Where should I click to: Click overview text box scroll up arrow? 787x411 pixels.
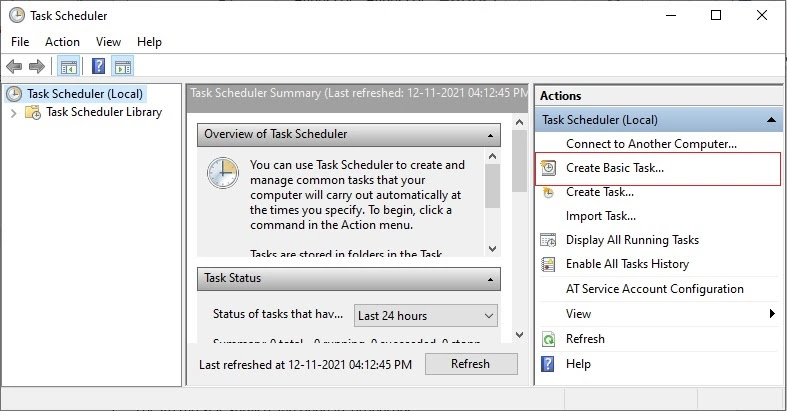(x=492, y=157)
